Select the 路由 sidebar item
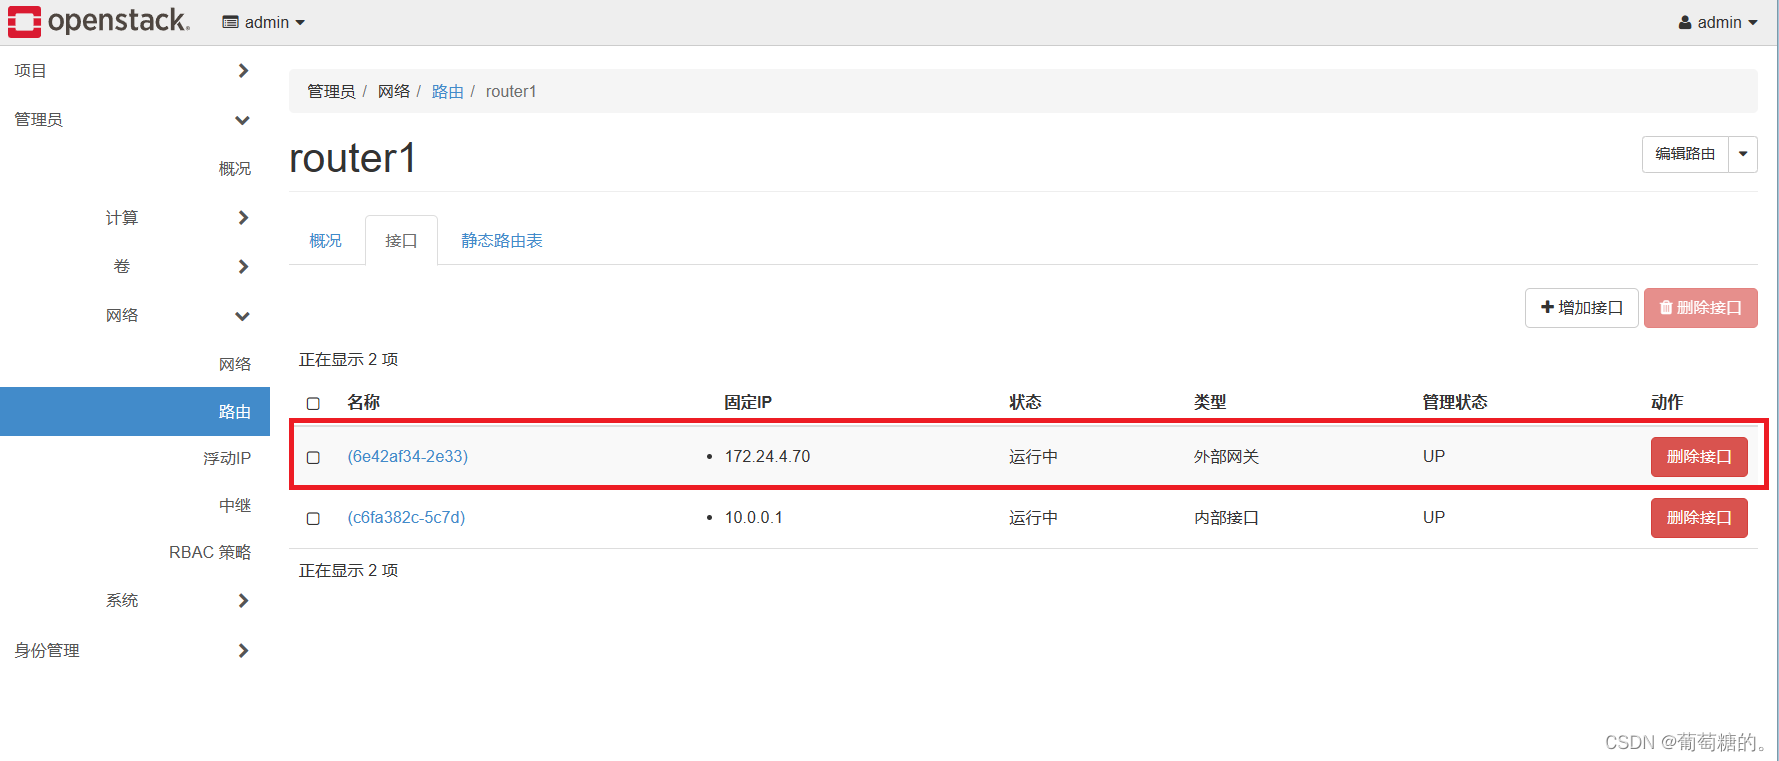 (x=135, y=411)
